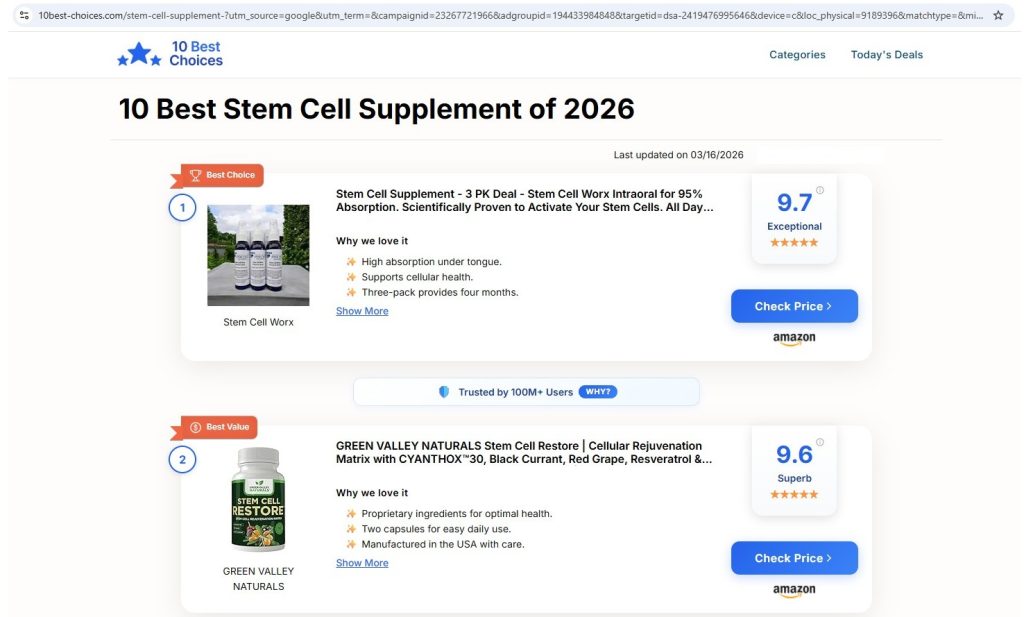
Task: Expand Show More for Stem Cell Worx
Action: pos(362,311)
